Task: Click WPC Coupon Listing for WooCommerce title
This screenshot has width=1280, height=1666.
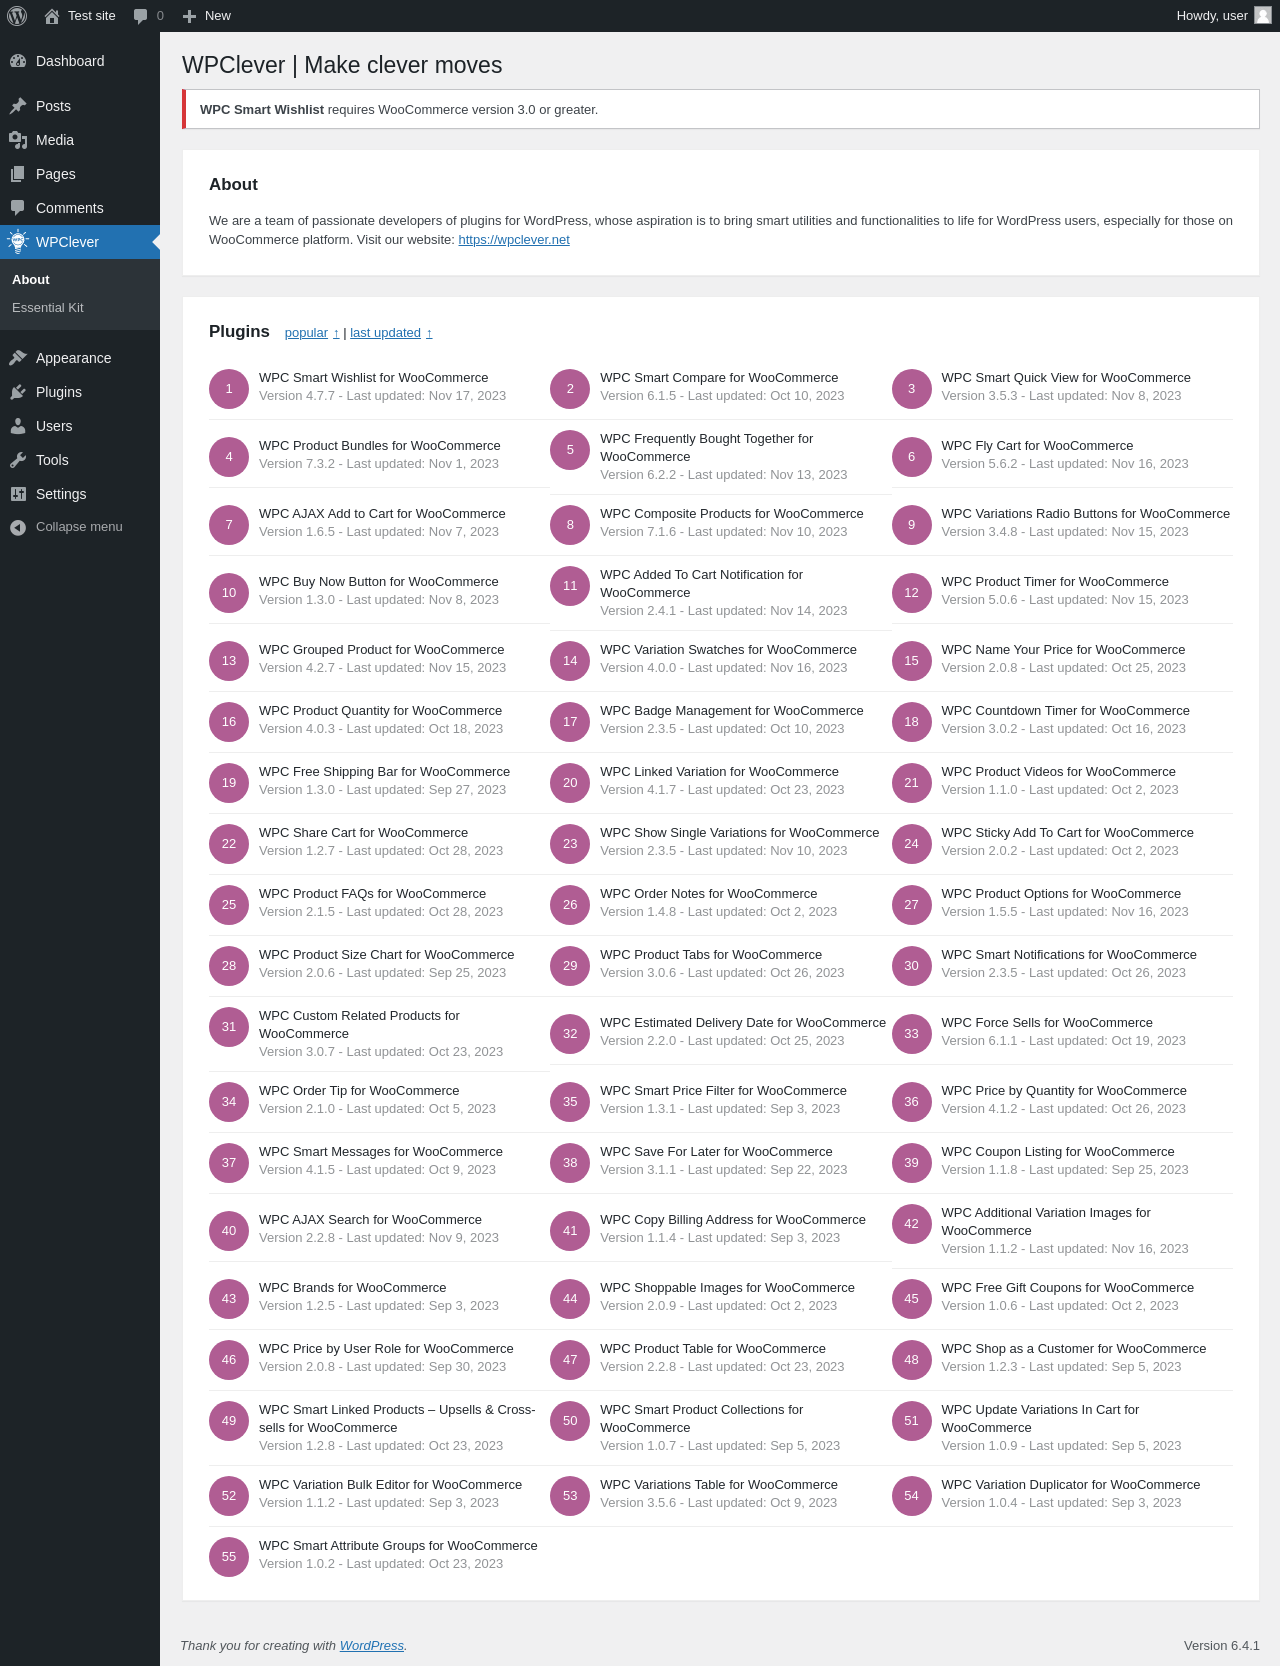Action: coord(1058,1152)
